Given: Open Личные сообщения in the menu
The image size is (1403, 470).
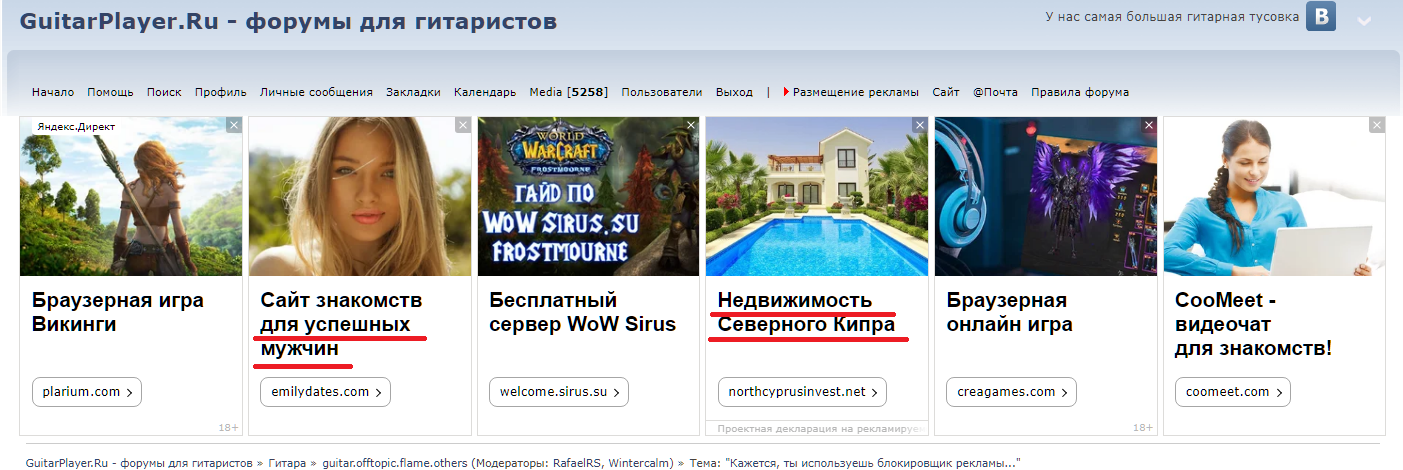Looking at the screenshot, I should (316, 92).
